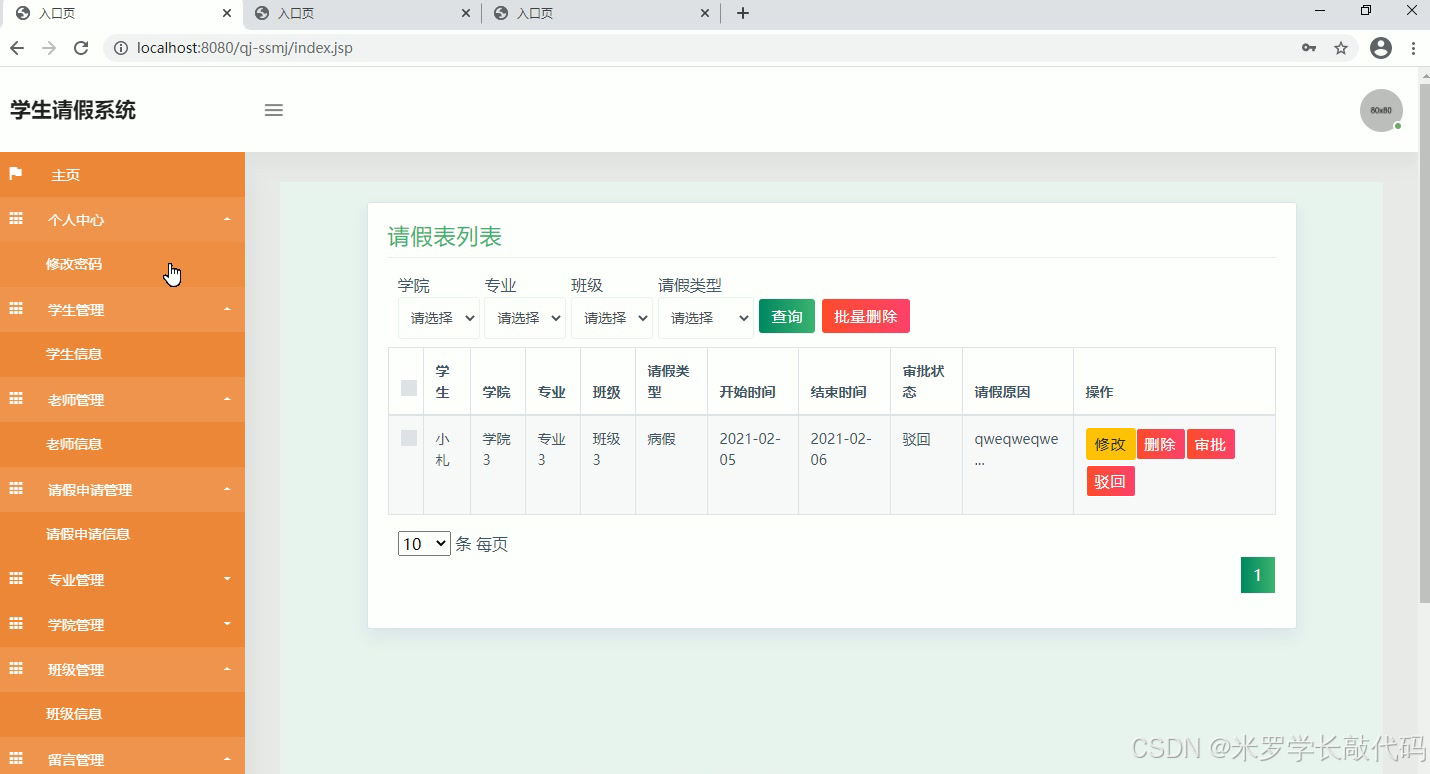Screen dimensions: 1430x774
Task: Toggle the bookmark star in address bar
Action: pyautogui.click(x=1341, y=47)
